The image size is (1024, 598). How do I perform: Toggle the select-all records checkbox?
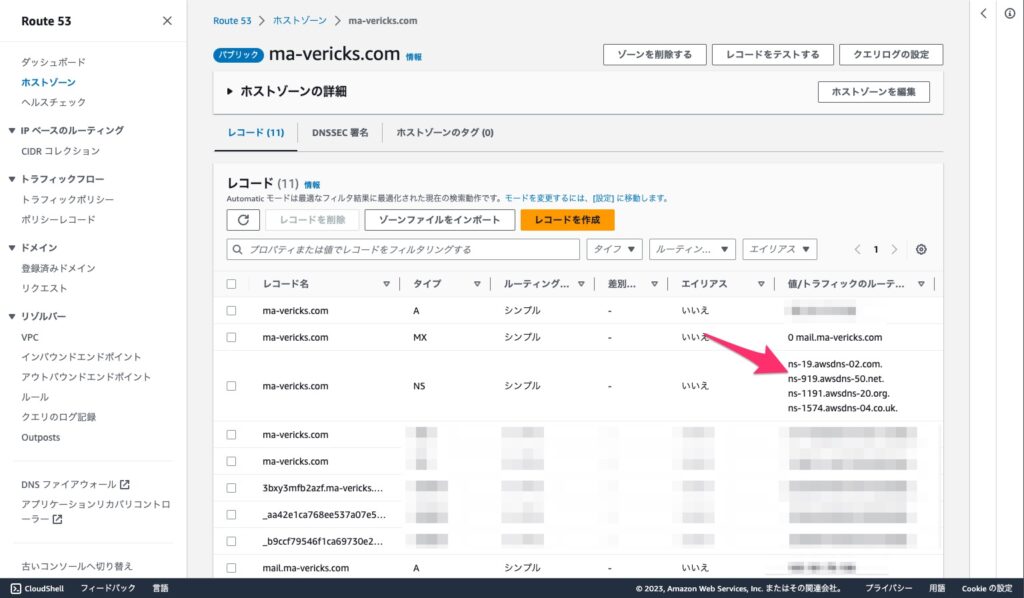(x=231, y=284)
